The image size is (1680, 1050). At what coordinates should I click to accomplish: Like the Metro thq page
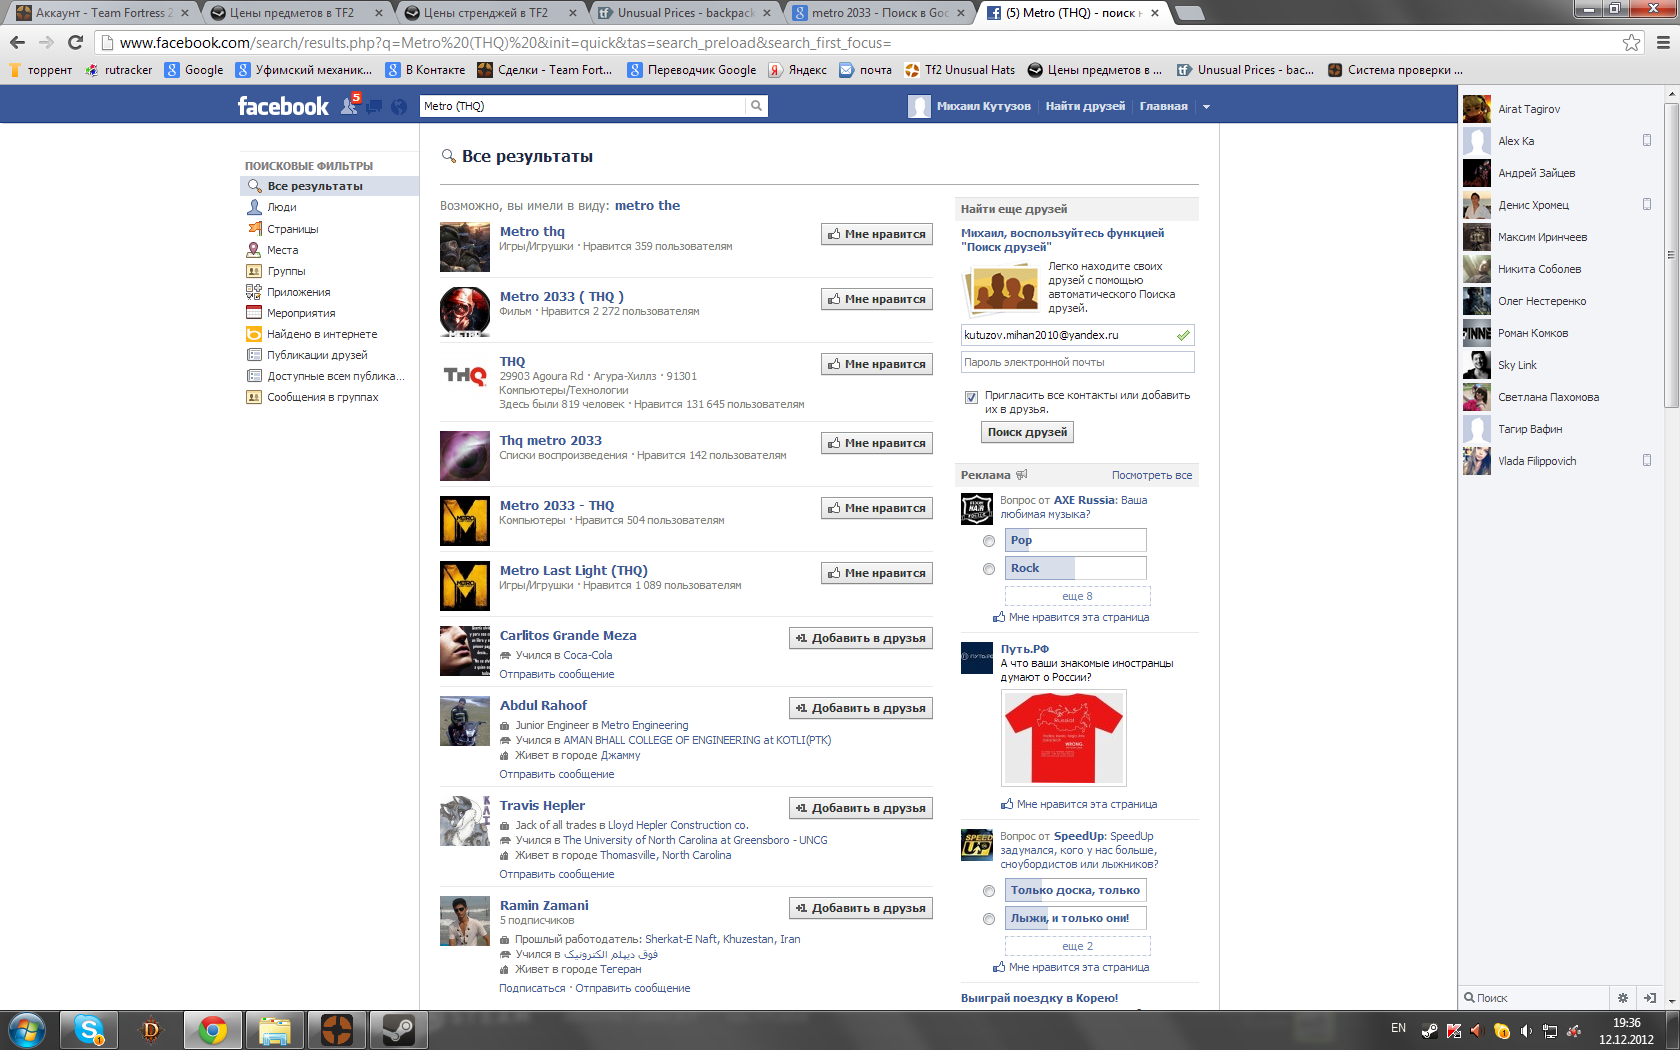[877, 234]
